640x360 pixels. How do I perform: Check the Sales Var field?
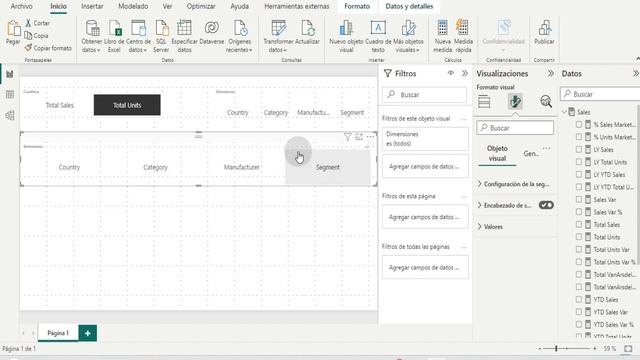[579, 199]
